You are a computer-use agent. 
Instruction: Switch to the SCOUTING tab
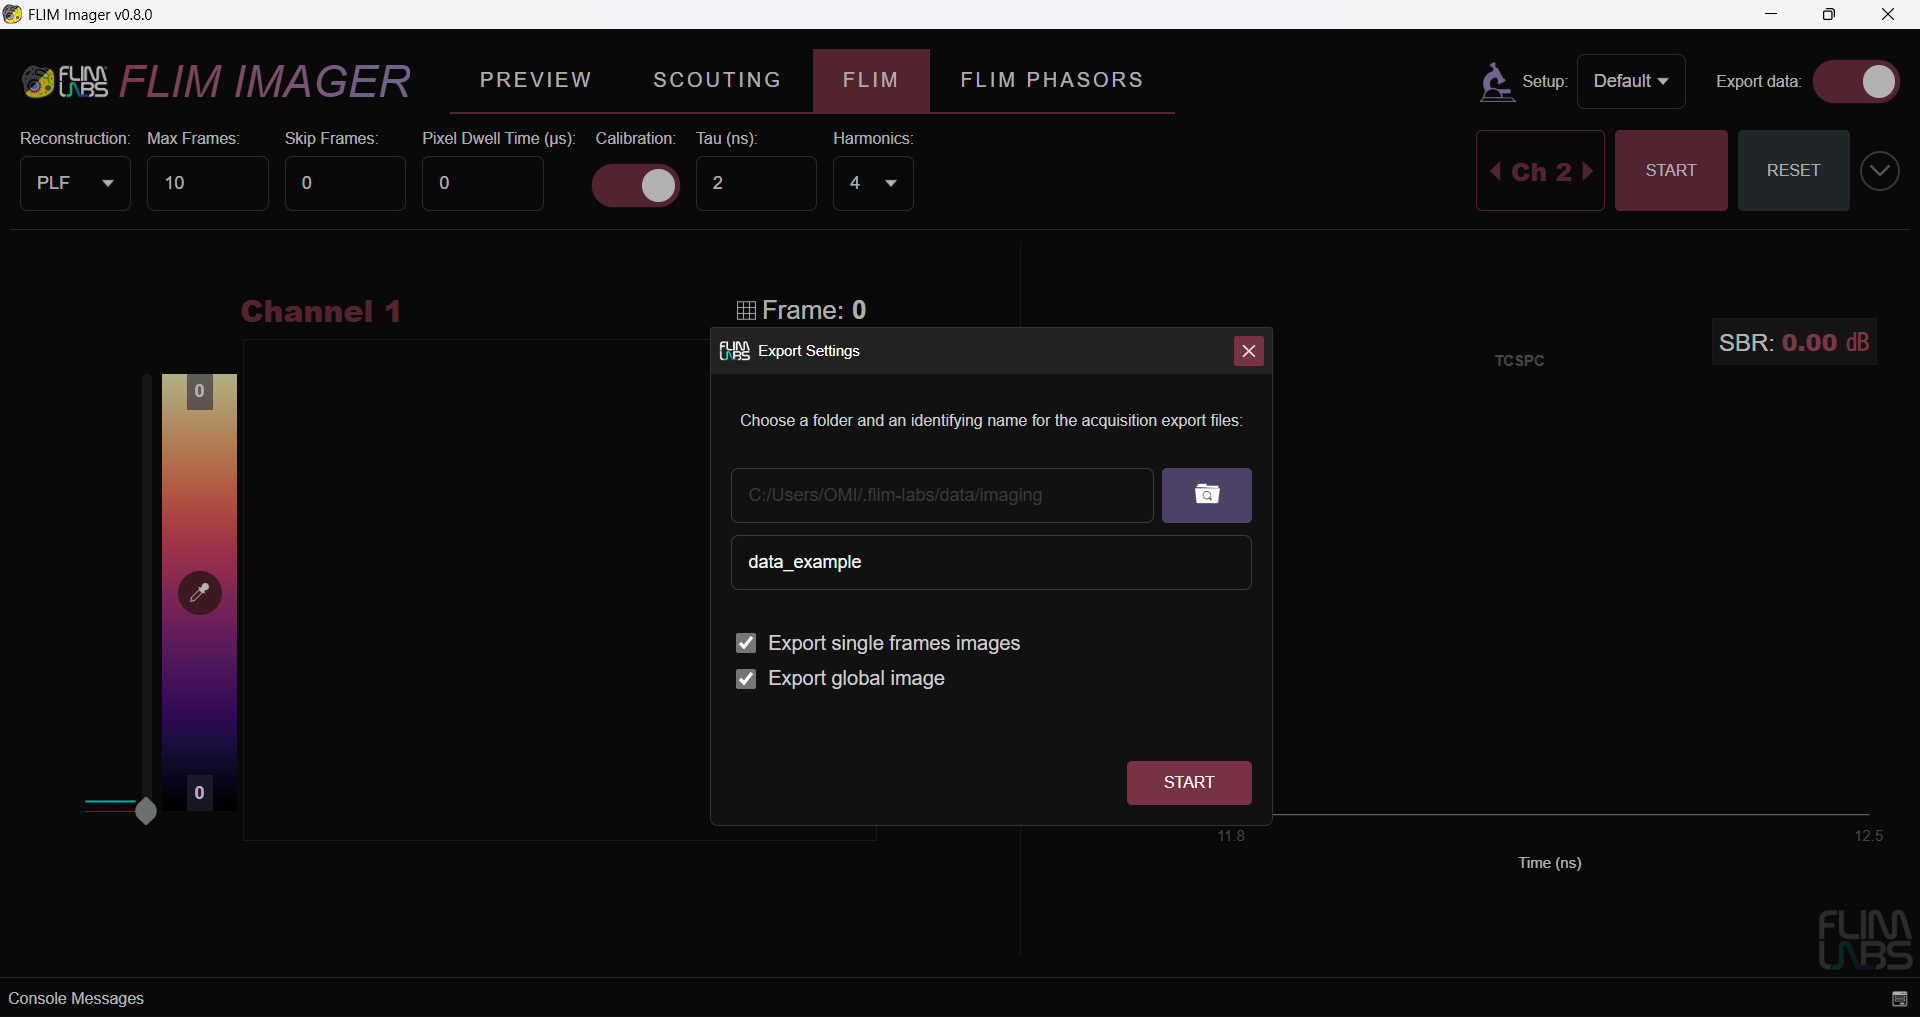pyautogui.click(x=717, y=80)
